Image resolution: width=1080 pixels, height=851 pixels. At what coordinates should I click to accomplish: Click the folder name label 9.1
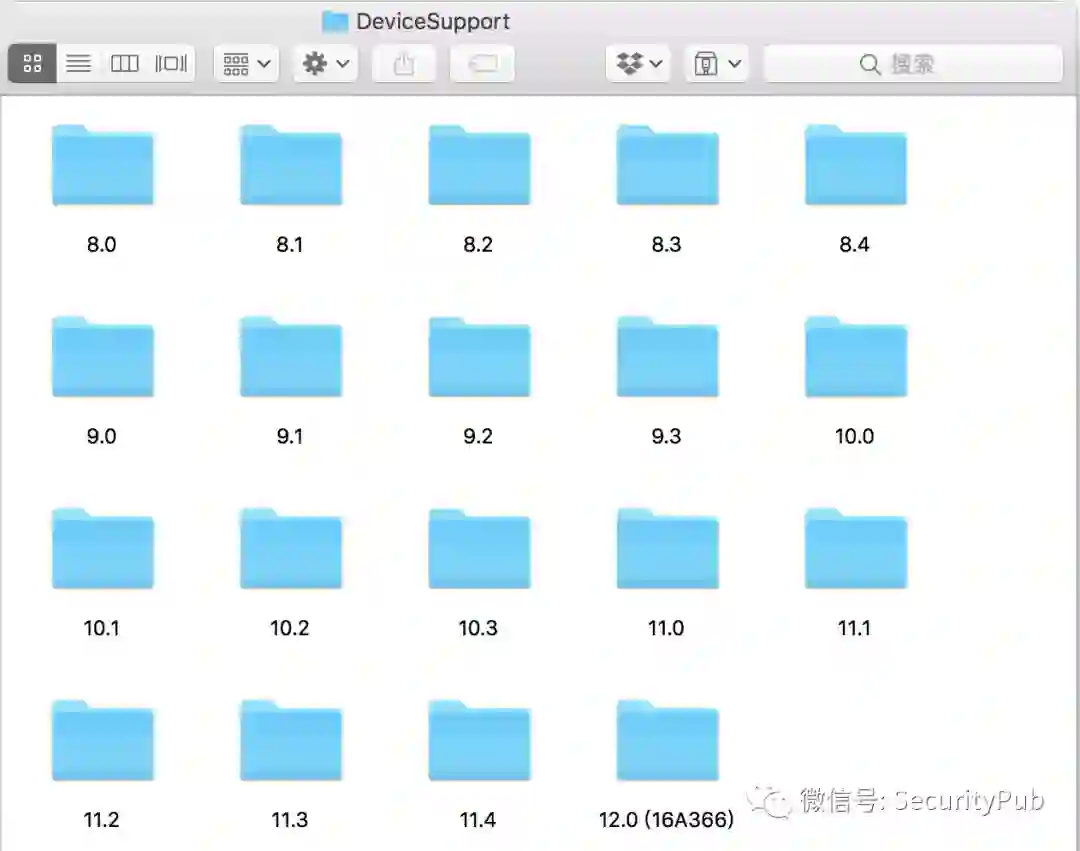(x=289, y=436)
